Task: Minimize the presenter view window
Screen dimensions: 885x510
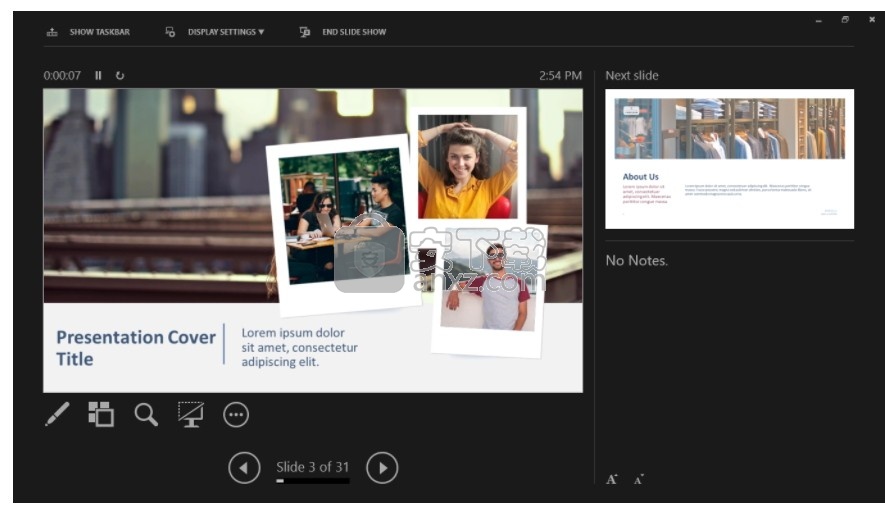Action: click(x=818, y=21)
